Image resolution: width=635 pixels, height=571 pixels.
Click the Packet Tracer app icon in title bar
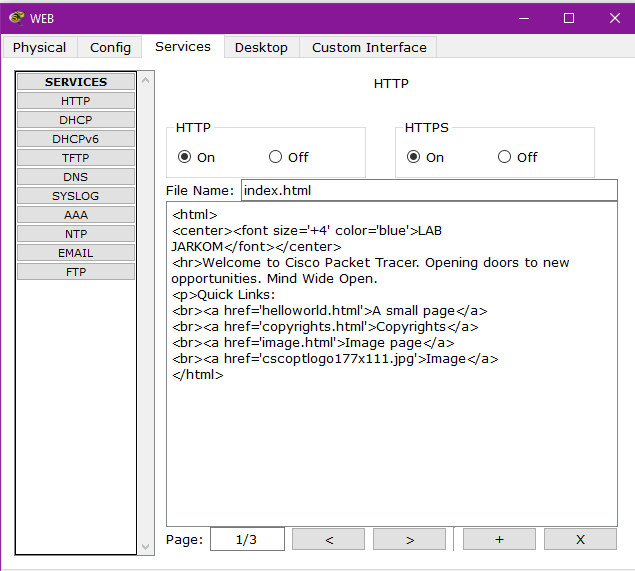click(x=17, y=18)
